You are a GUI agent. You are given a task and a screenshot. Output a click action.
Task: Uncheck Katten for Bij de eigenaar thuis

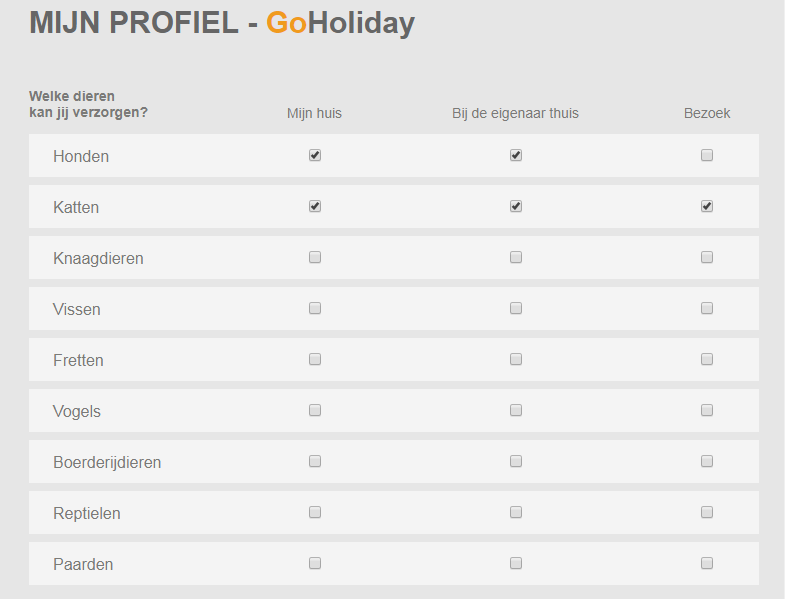tap(516, 206)
